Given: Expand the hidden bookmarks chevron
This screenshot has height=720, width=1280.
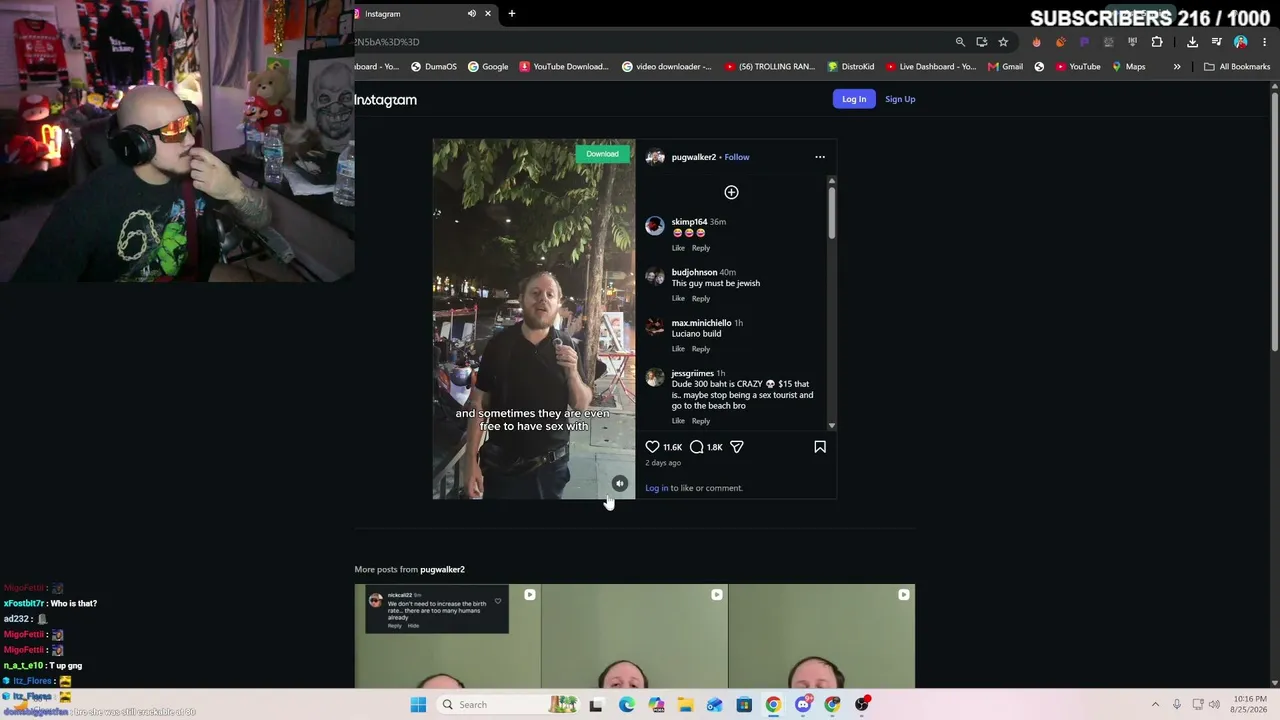Looking at the screenshot, I should (1177, 67).
